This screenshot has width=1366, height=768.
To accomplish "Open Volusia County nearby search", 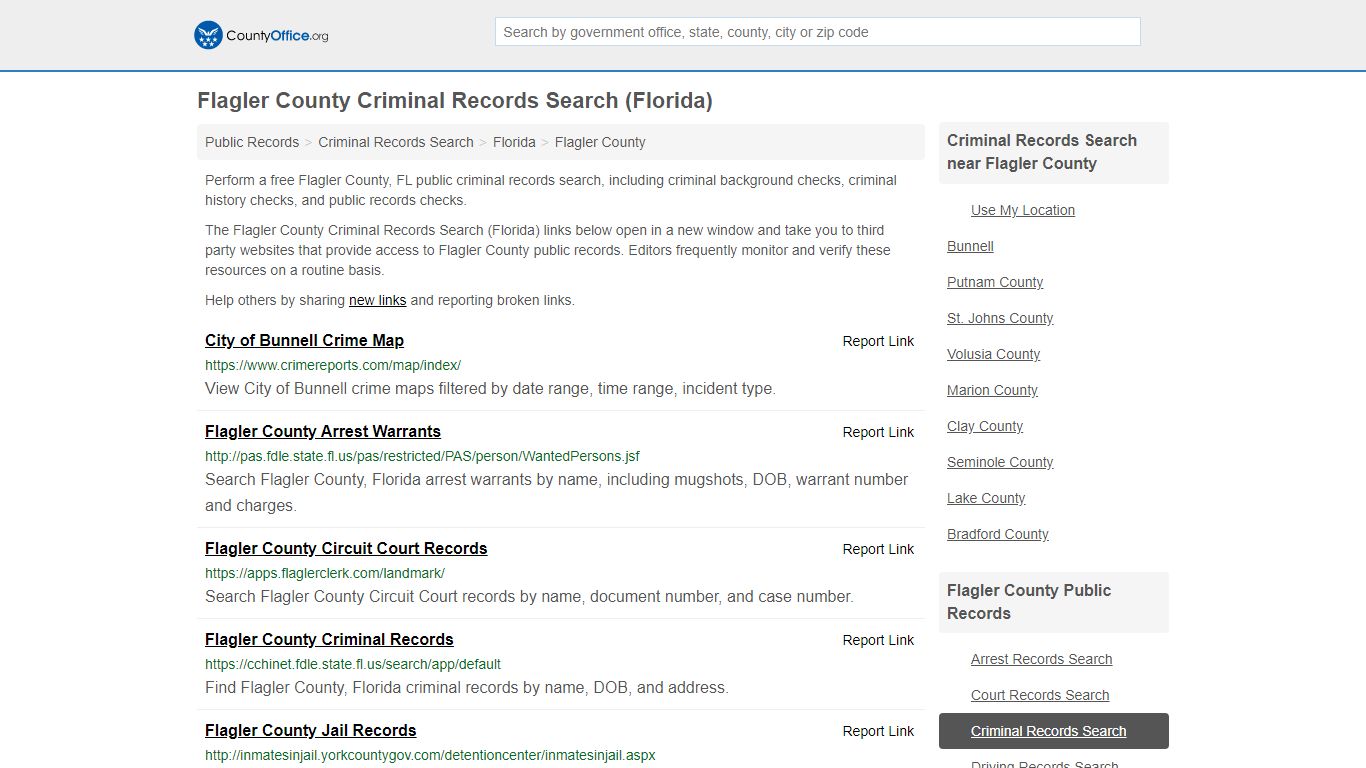I will (x=993, y=354).
